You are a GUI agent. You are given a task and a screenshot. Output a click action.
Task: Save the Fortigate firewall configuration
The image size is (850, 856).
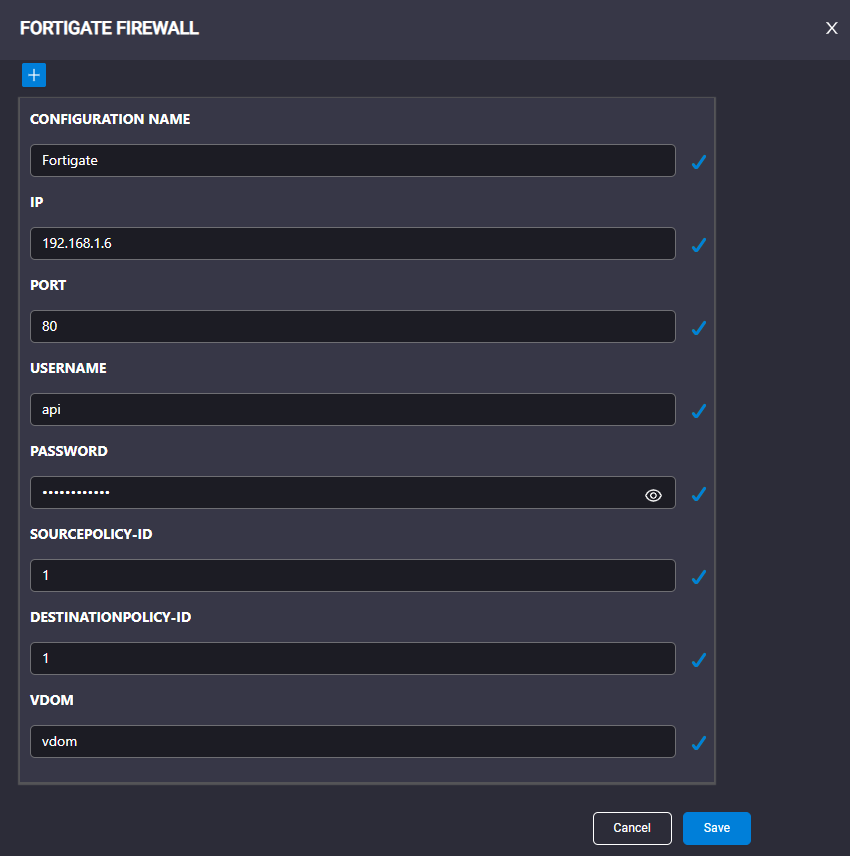point(717,828)
